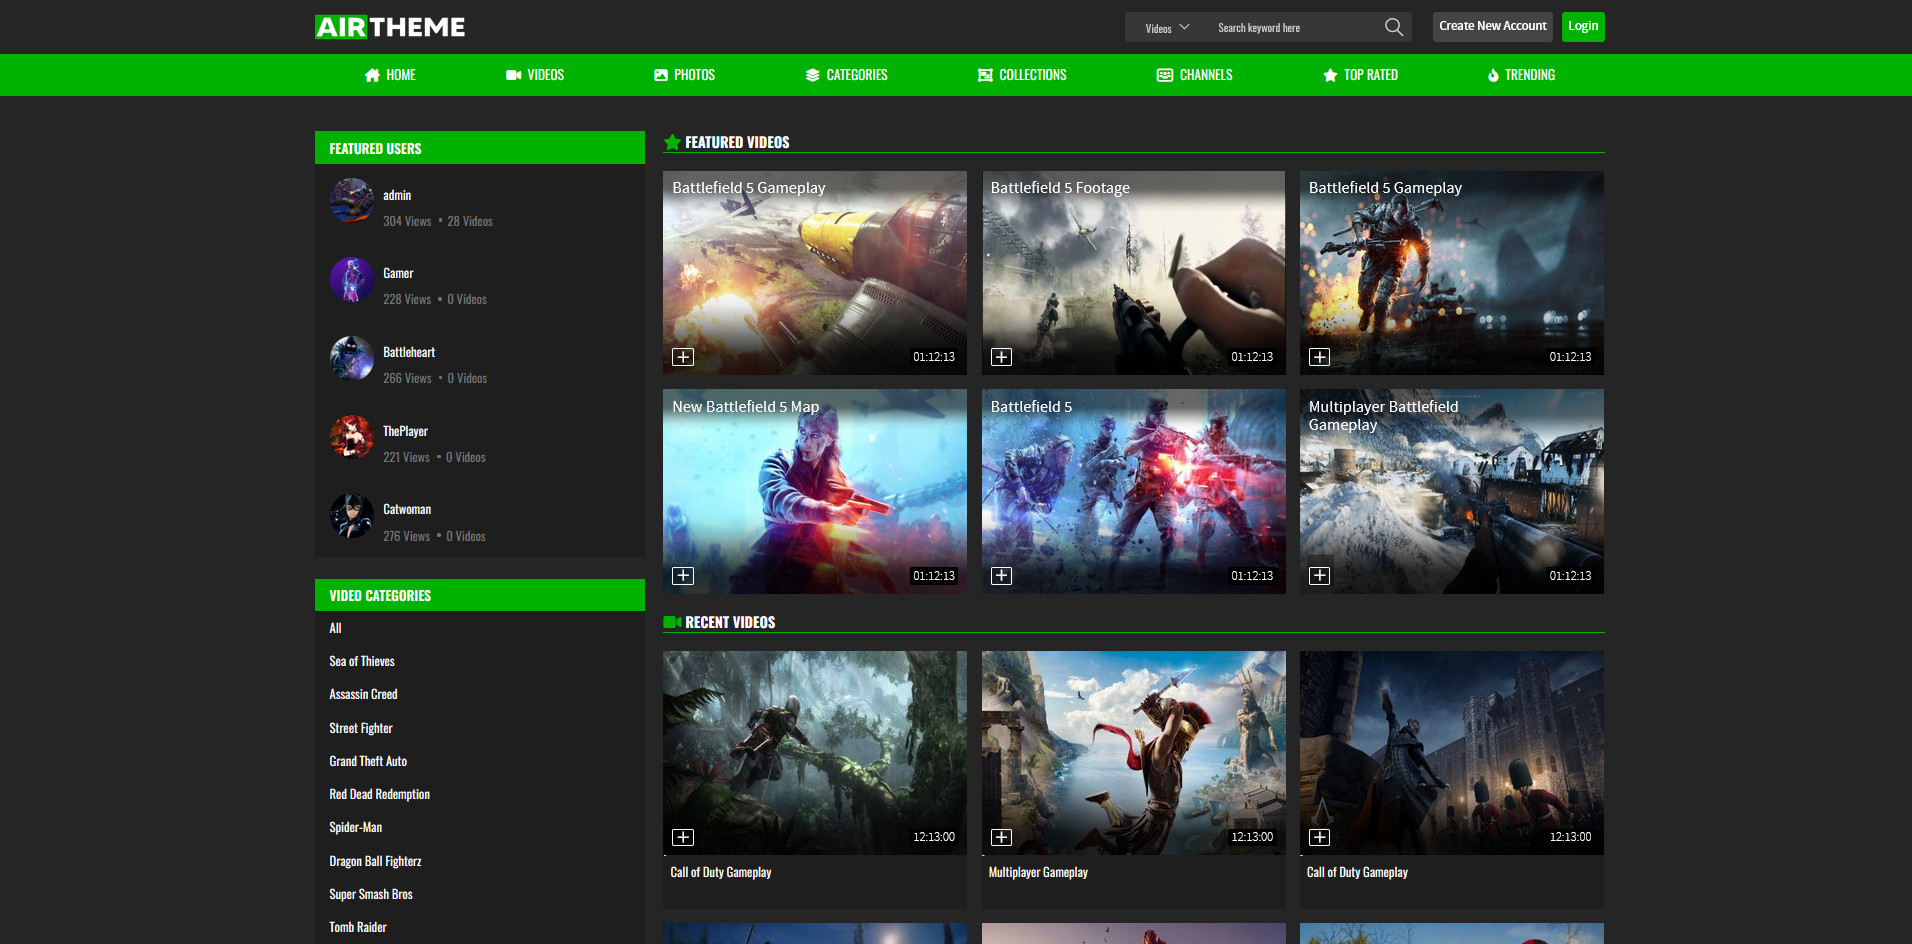Image resolution: width=1912 pixels, height=944 pixels.
Task: Open first Battlefield 5 Gameplay video title
Action: pos(749,188)
